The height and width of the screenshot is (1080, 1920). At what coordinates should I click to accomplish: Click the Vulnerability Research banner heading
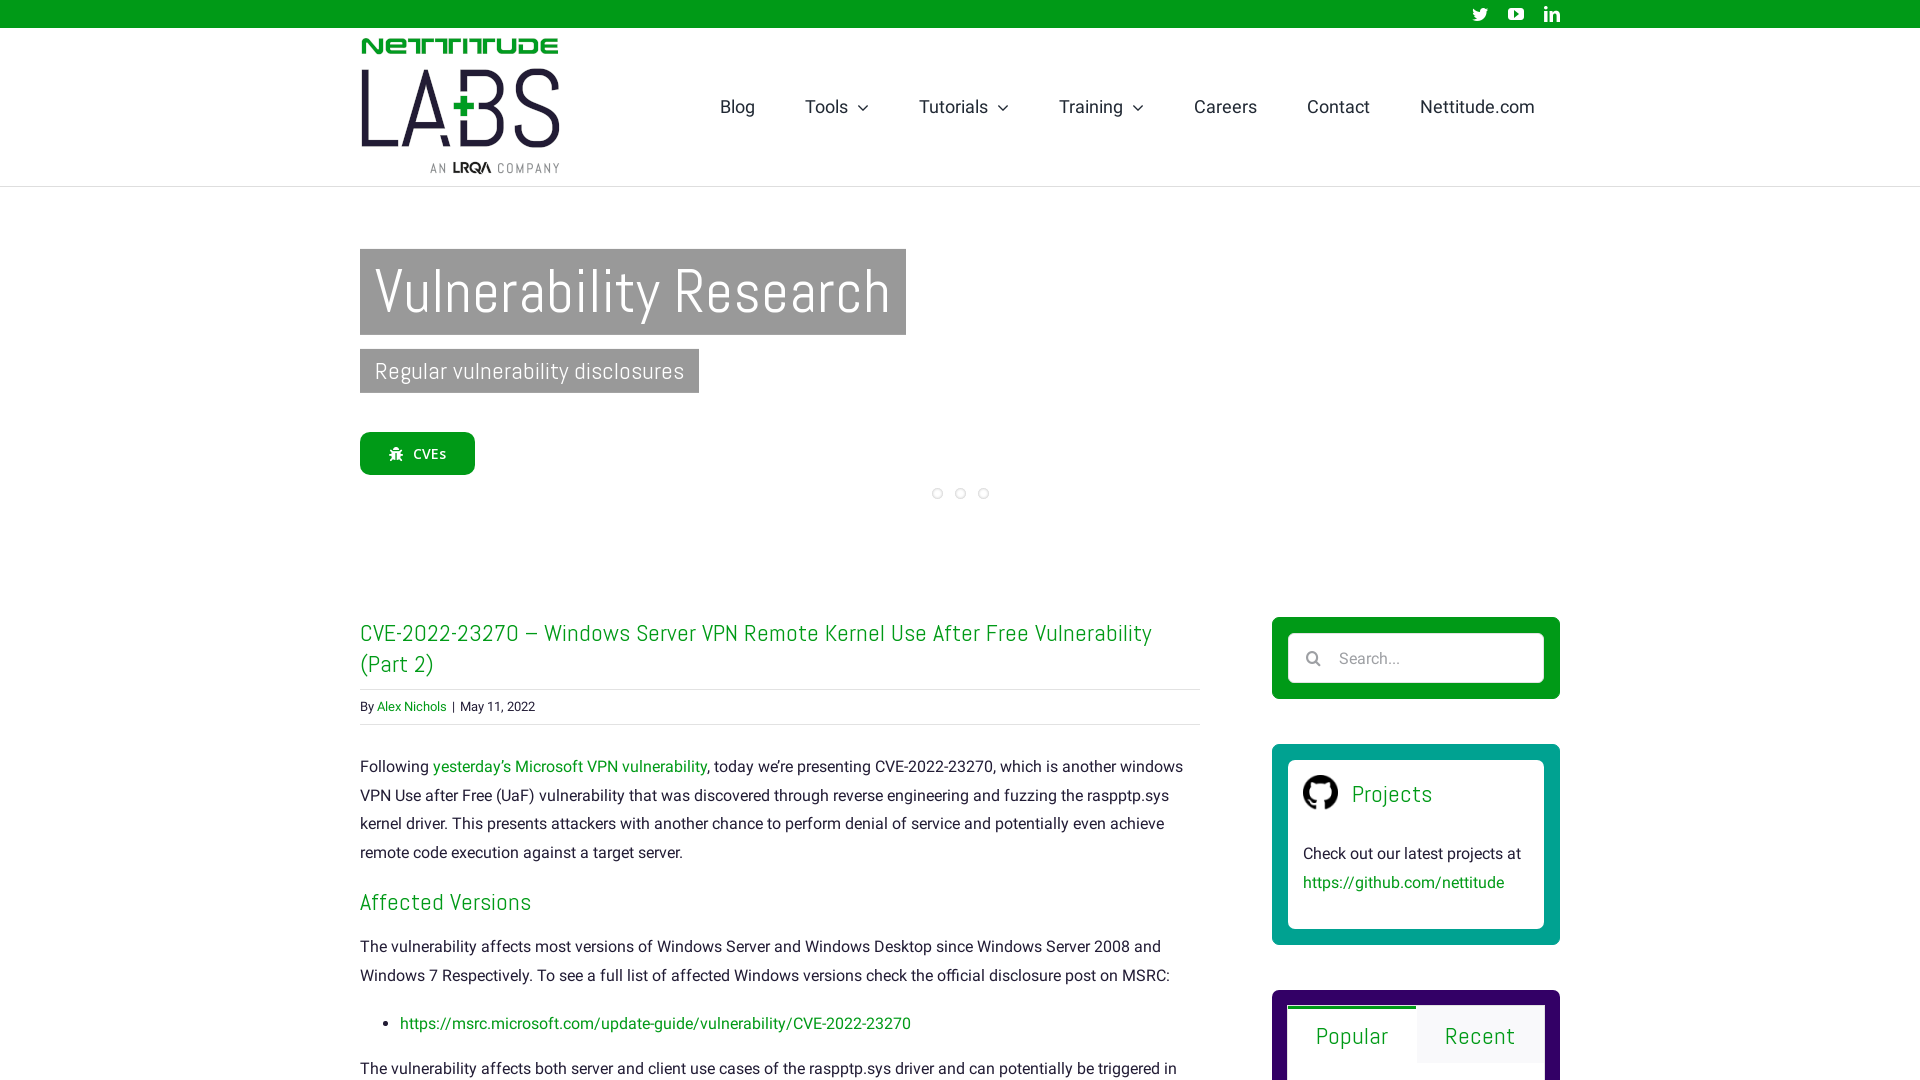(x=633, y=292)
